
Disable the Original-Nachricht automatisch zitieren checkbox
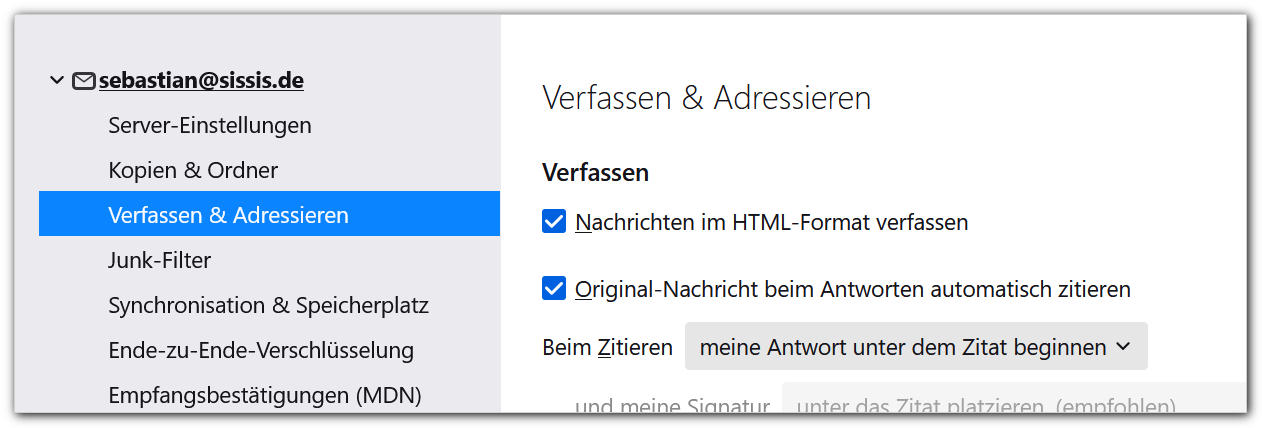[x=554, y=289]
